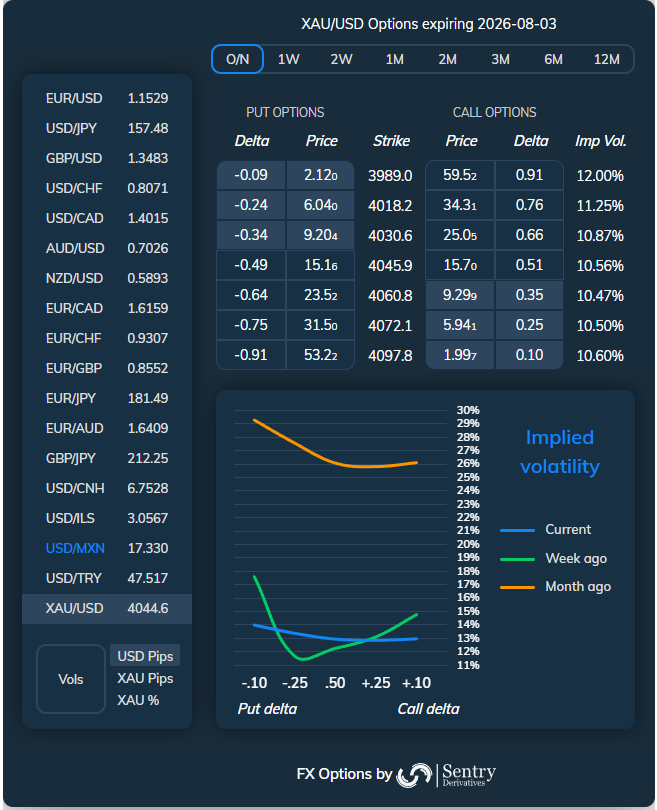
Task: Switch price units to XAU %
Action: [x=138, y=700]
